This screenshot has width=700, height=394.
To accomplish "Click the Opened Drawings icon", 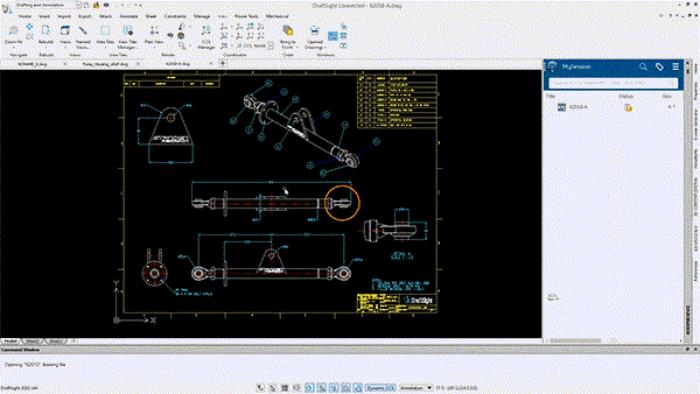I will (315, 37).
